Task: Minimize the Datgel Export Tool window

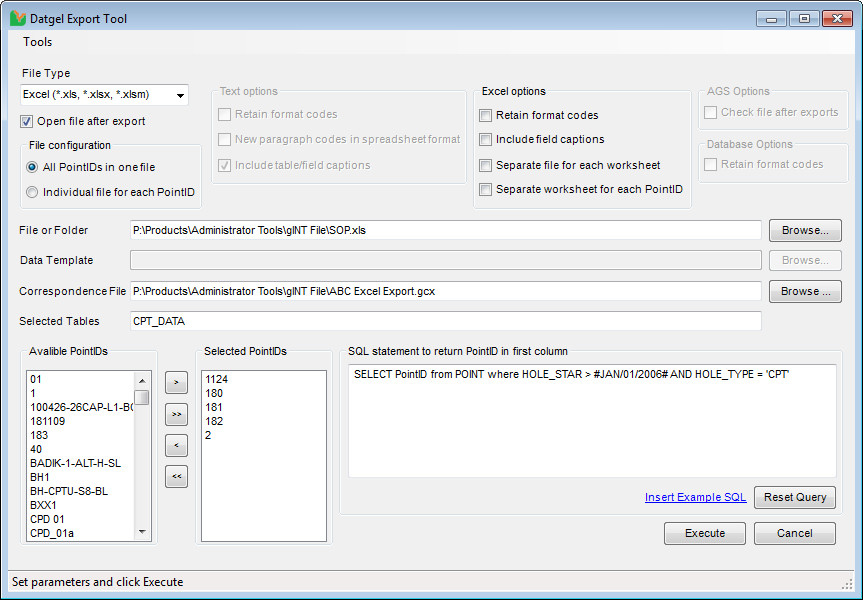Action: click(771, 19)
